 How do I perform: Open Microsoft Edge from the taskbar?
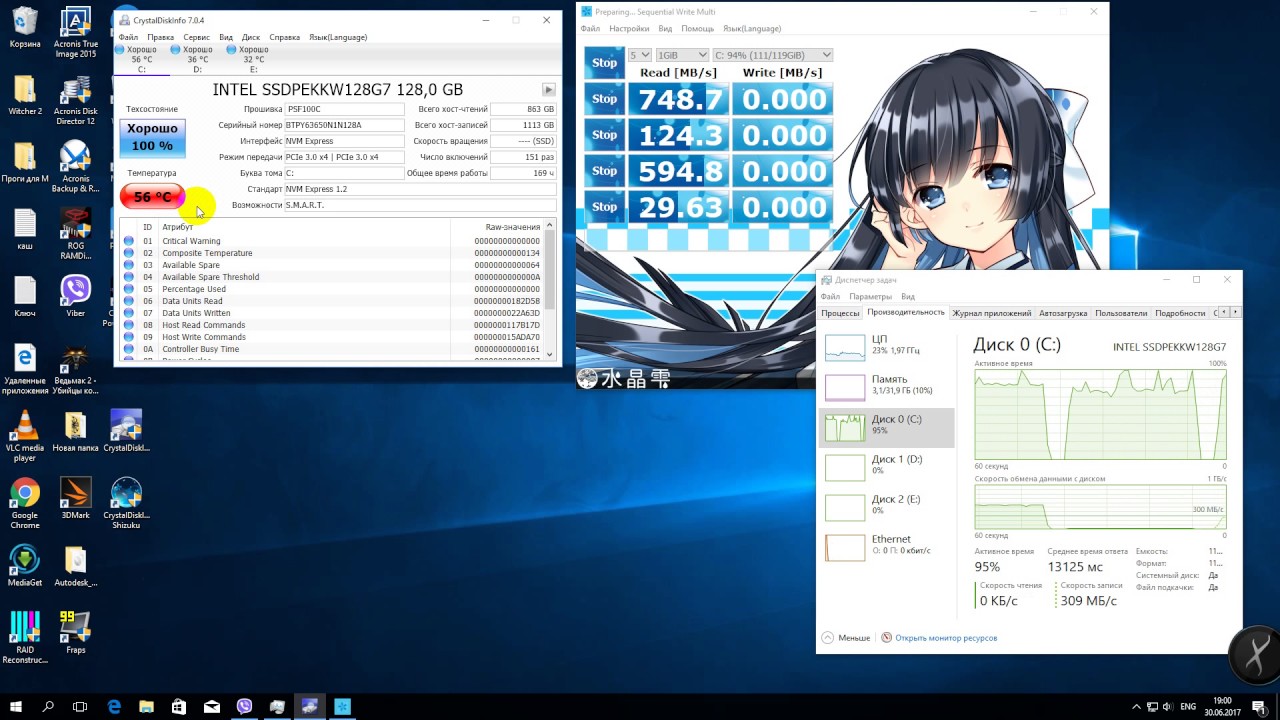[x=114, y=706]
